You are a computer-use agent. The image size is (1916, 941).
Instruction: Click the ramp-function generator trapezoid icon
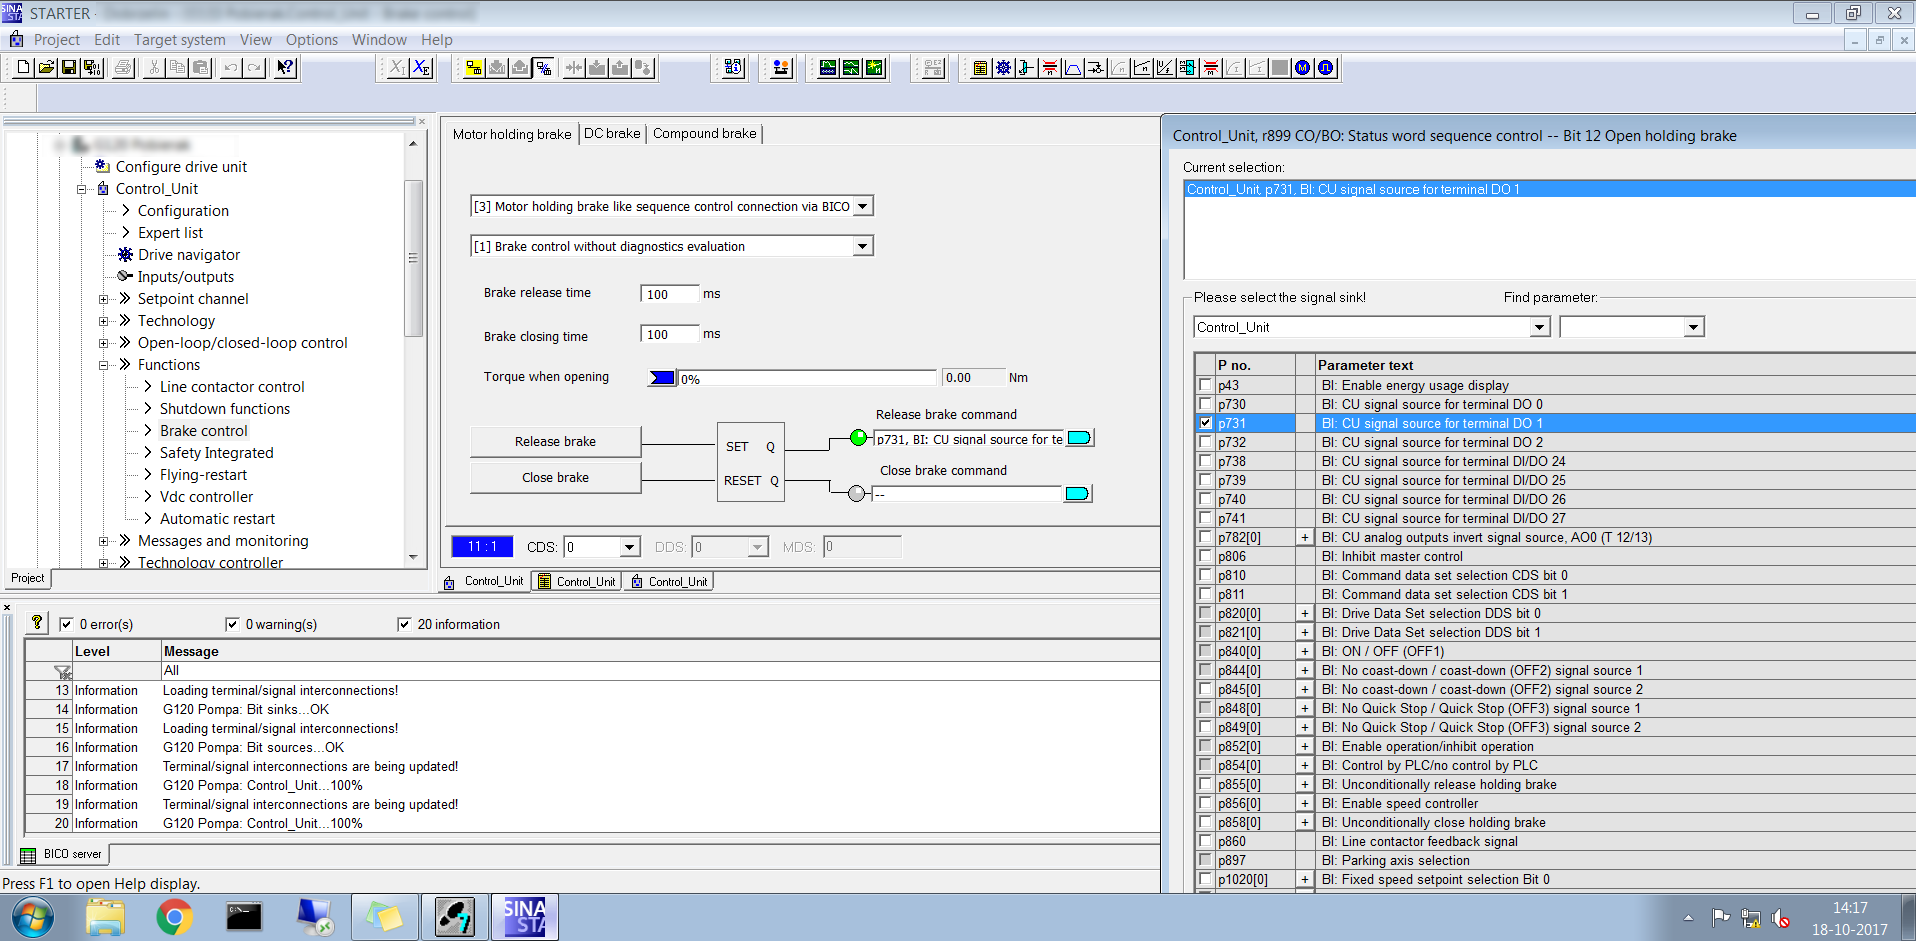(1073, 68)
